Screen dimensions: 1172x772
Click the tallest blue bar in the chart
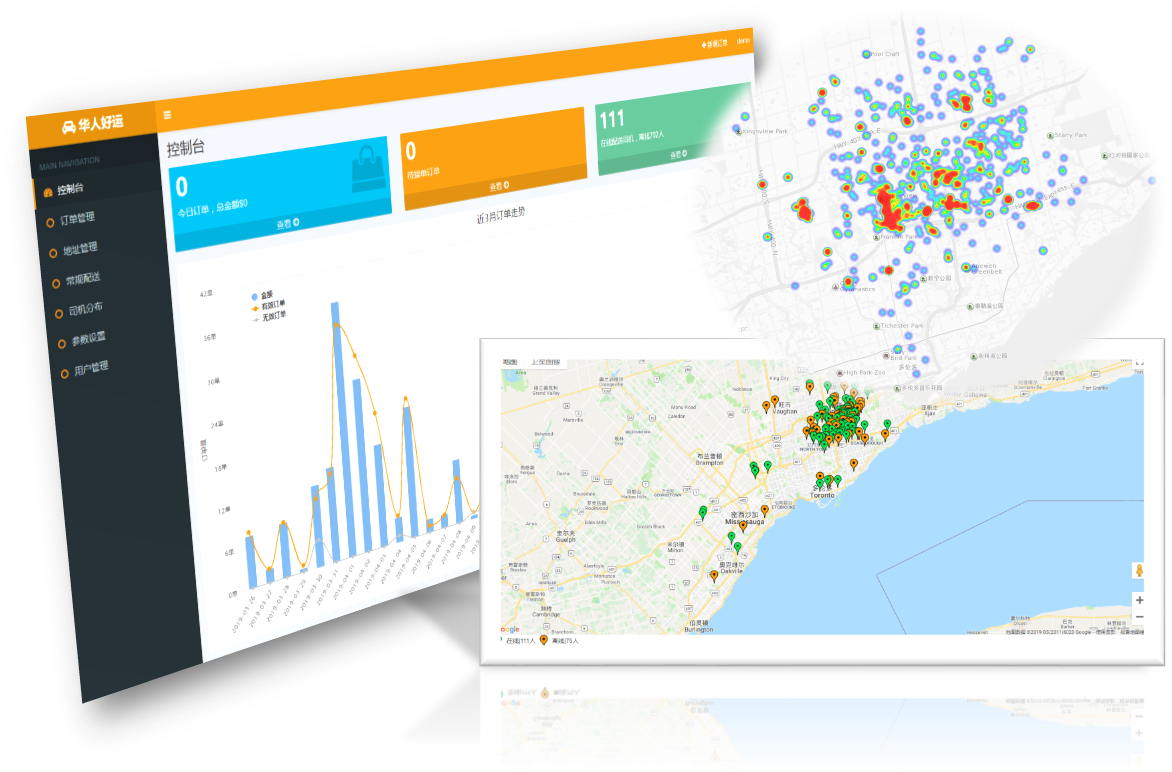344,431
